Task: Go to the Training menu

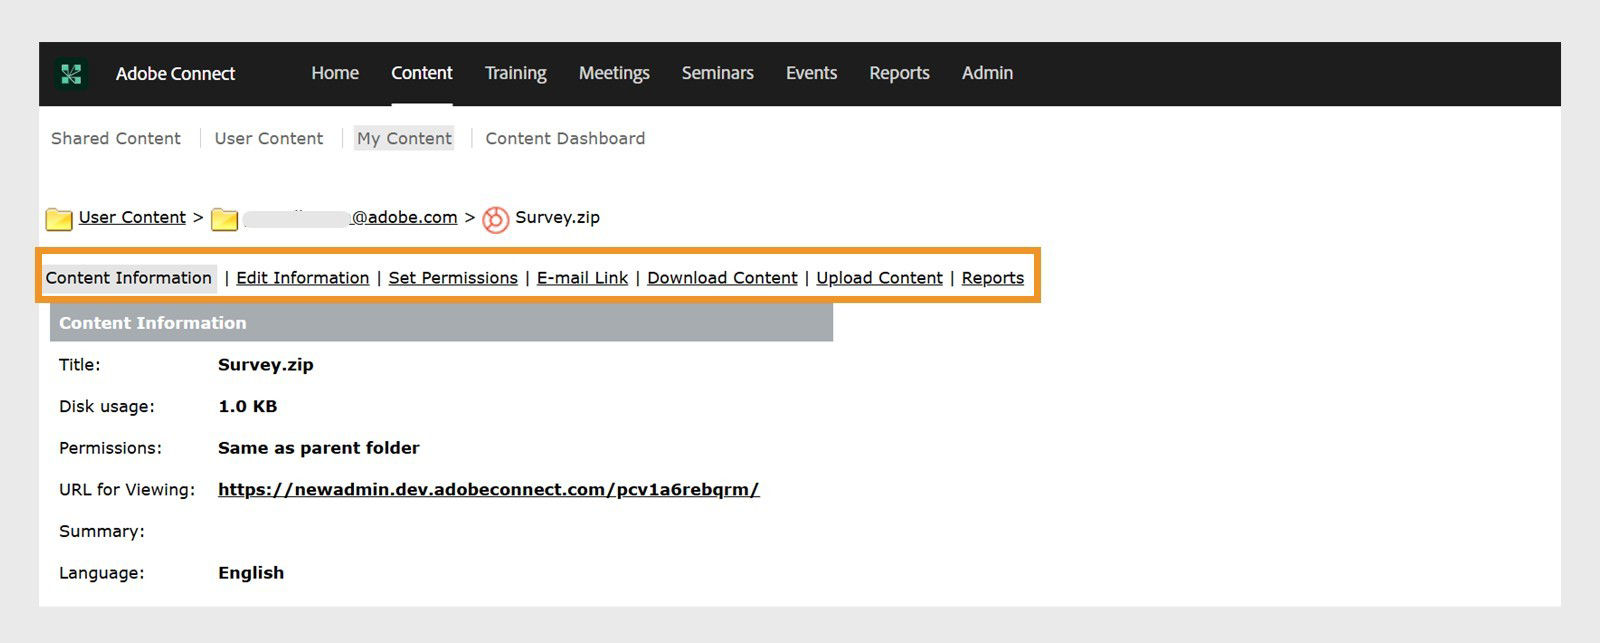Action: (x=516, y=73)
